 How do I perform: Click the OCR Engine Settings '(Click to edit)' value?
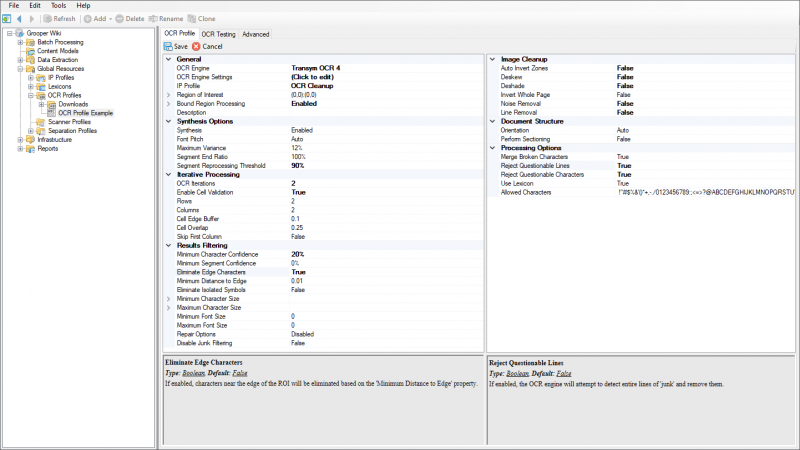[311, 76]
